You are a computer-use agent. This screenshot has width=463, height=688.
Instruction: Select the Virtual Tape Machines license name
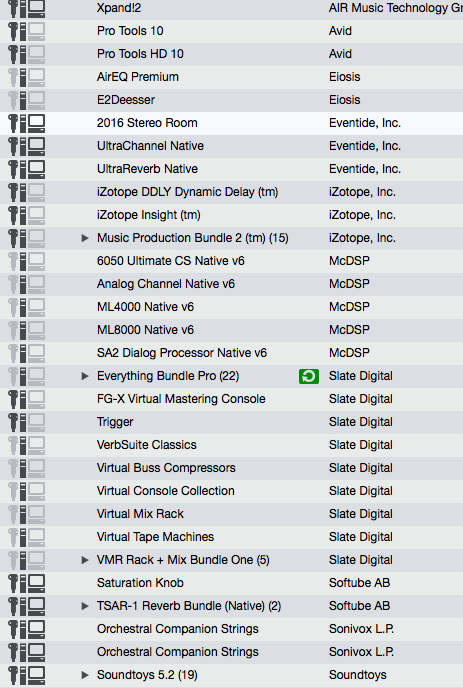(x=155, y=537)
